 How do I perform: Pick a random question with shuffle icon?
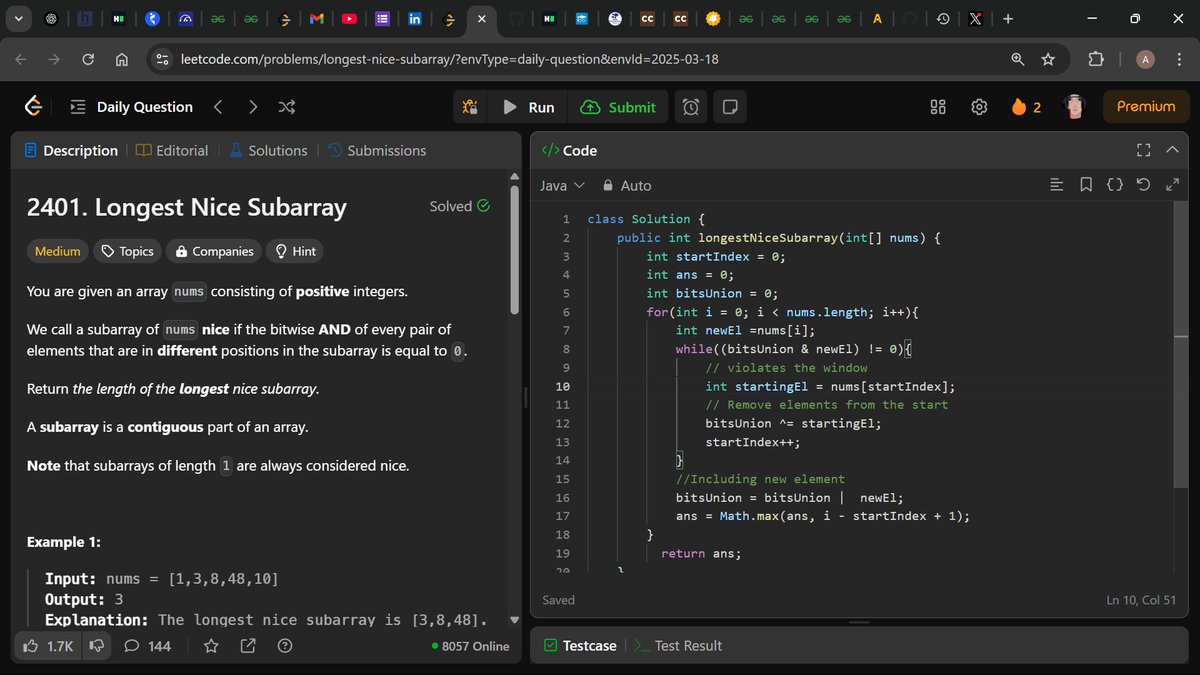(286, 107)
